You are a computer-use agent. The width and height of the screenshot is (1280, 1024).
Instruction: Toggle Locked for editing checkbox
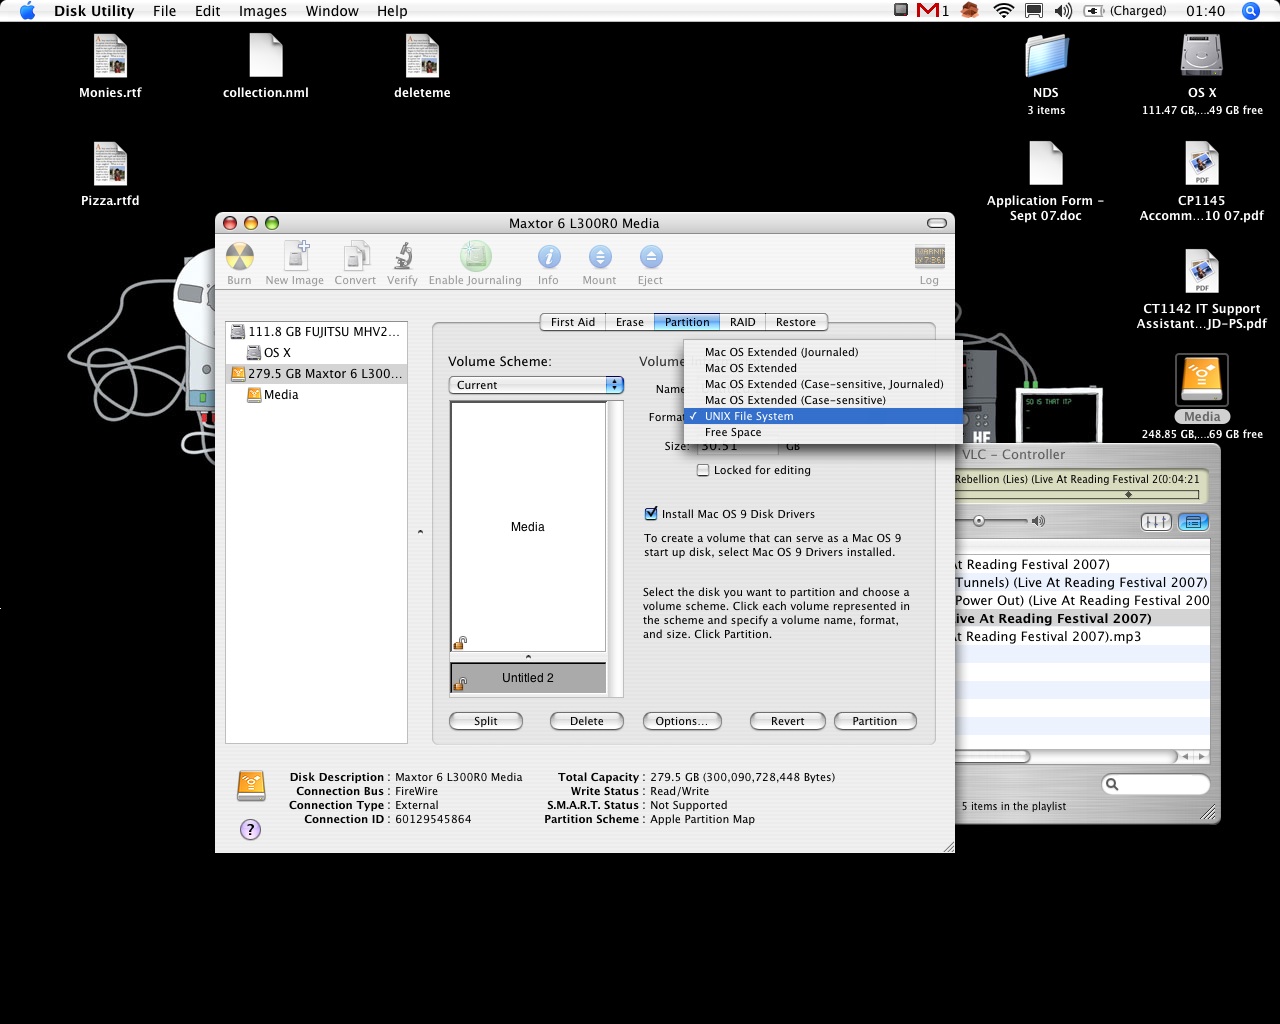point(703,470)
